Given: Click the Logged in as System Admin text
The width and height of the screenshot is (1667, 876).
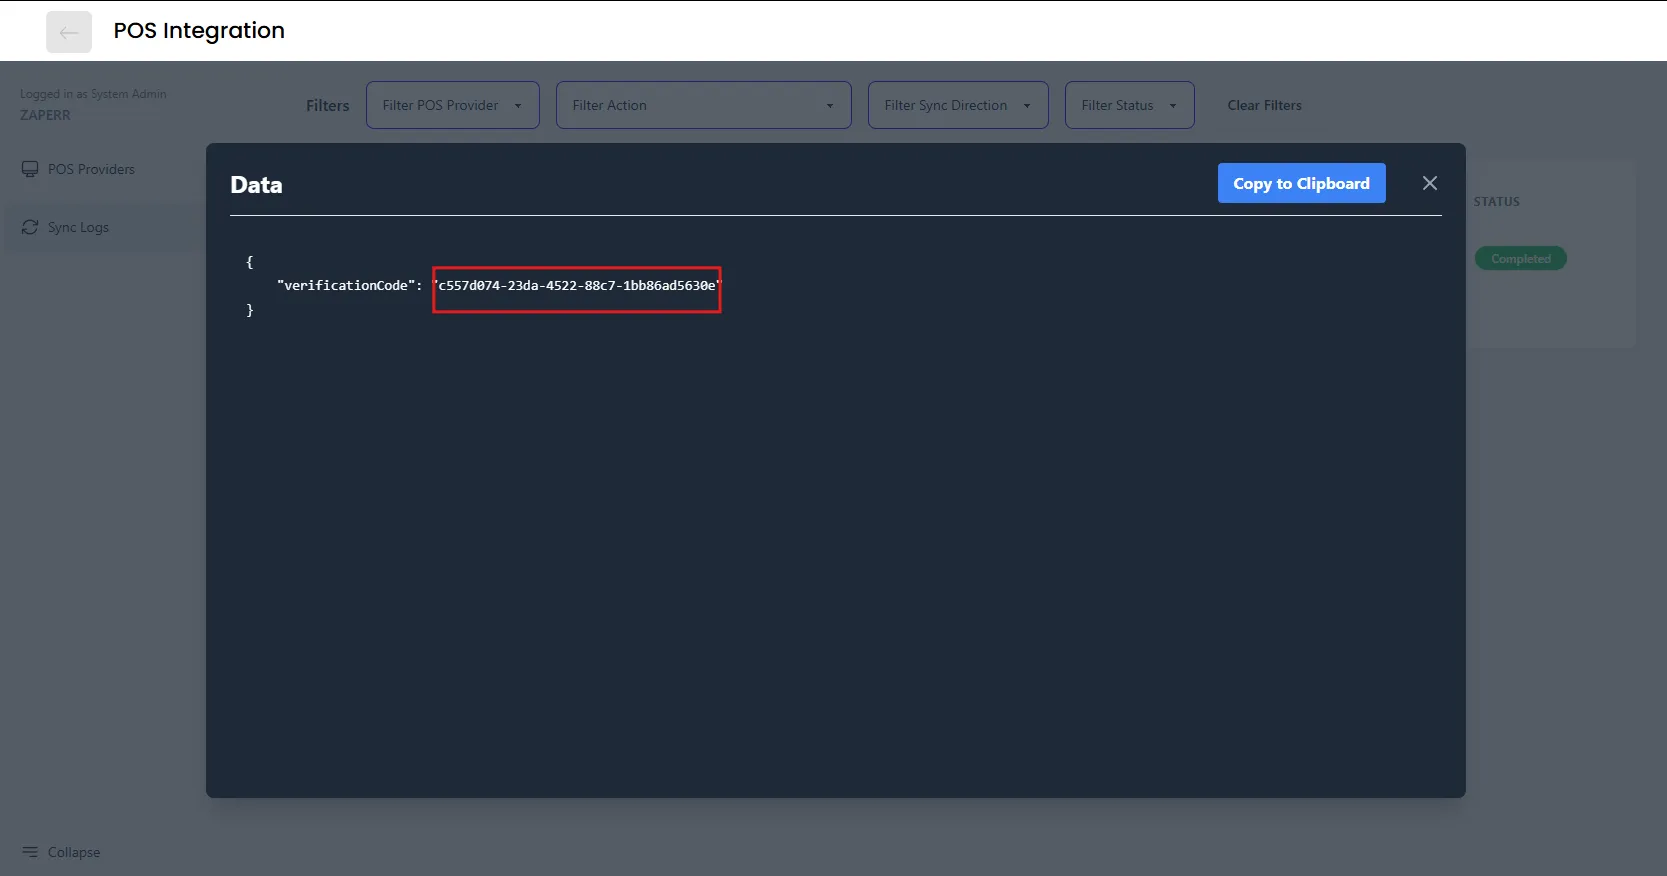Looking at the screenshot, I should coord(93,94).
